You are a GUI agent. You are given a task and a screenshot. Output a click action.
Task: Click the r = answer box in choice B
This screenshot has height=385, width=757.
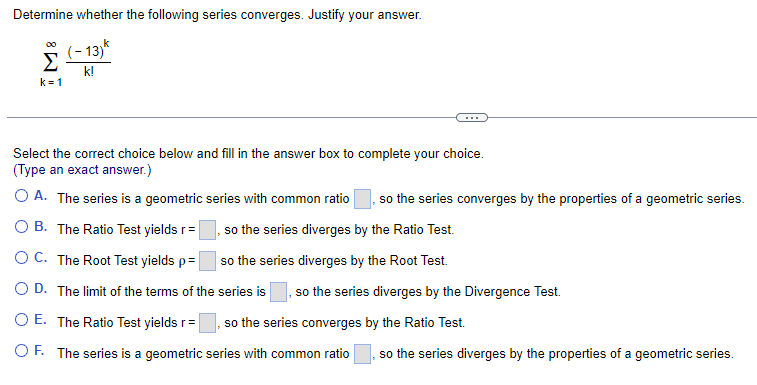(x=208, y=230)
